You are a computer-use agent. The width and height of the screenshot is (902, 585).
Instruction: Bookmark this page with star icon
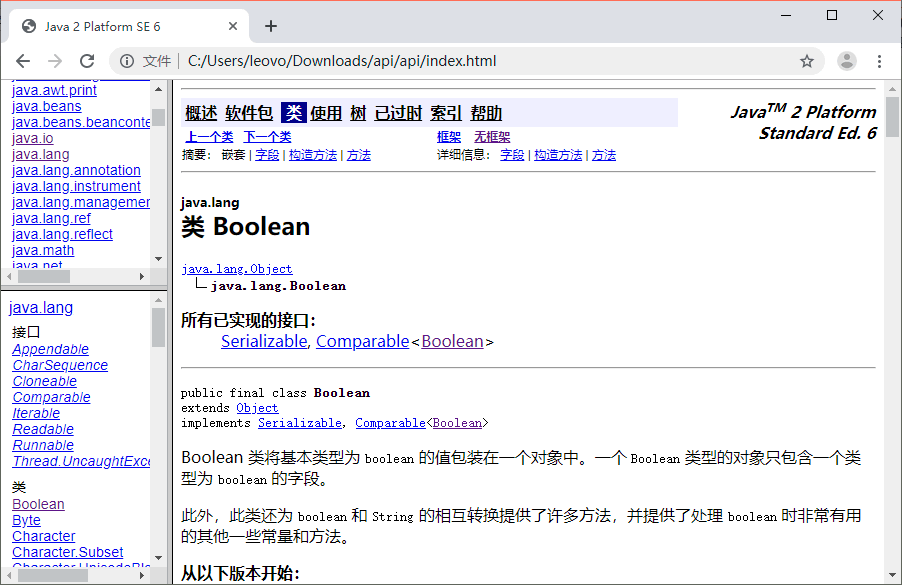[807, 61]
